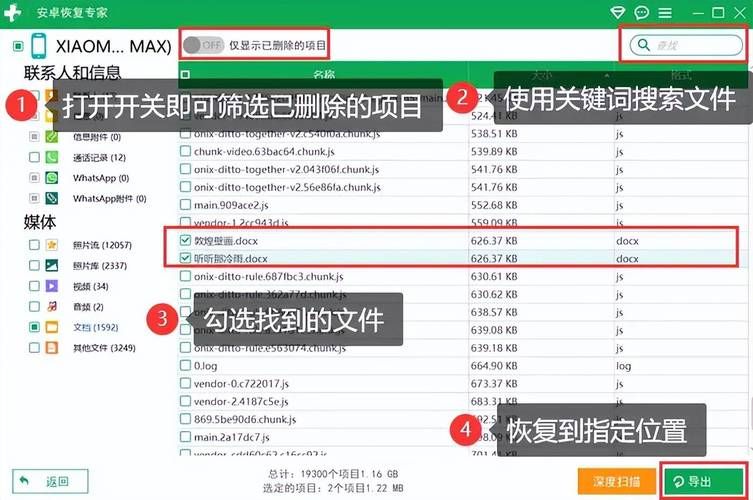The height and width of the screenshot is (500, 753).
Task: Click in the search input field
Action: click(686, 45)
